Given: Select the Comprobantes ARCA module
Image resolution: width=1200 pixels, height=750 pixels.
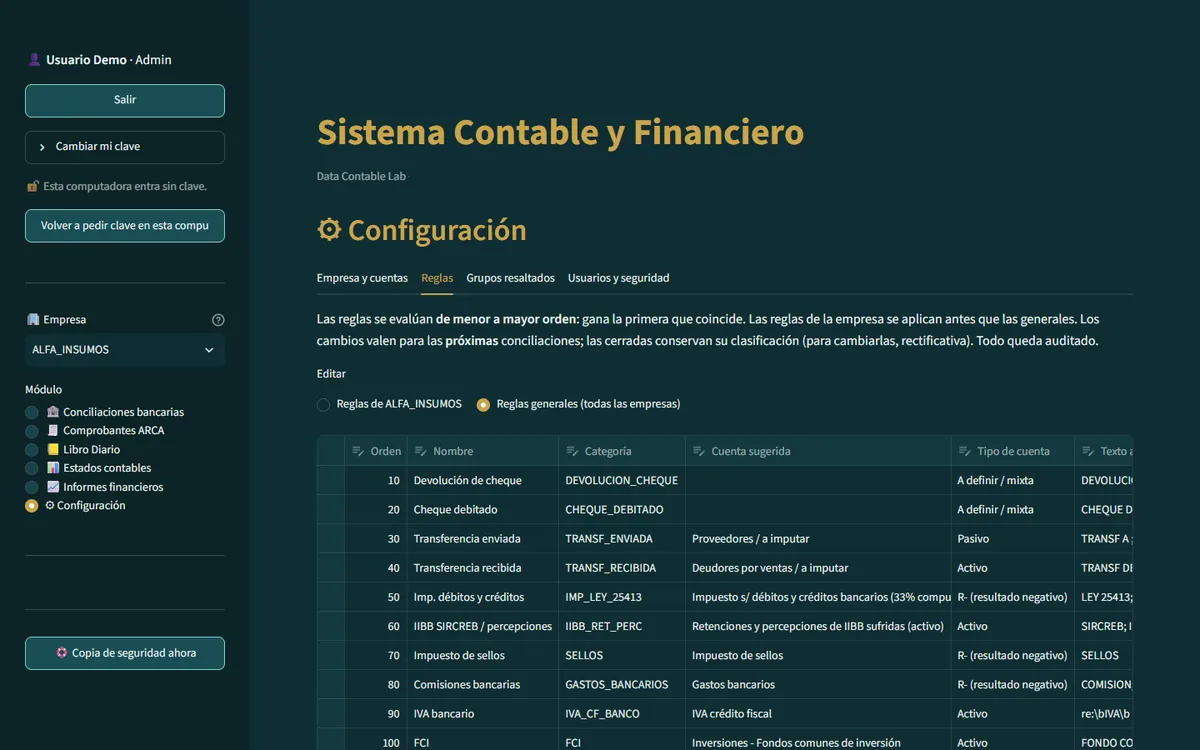Looking at the screenshot, I should [95, 431].
